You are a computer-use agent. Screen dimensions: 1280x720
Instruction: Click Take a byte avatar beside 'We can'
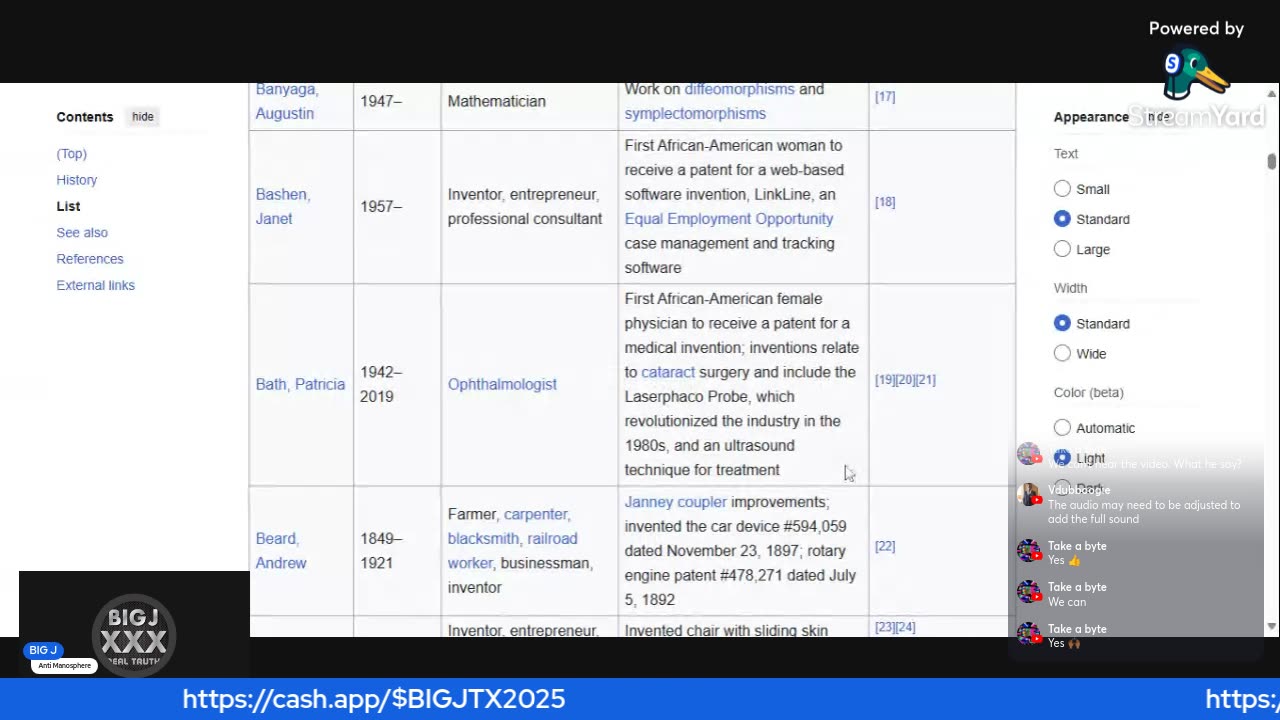[x=1029, y=592]
